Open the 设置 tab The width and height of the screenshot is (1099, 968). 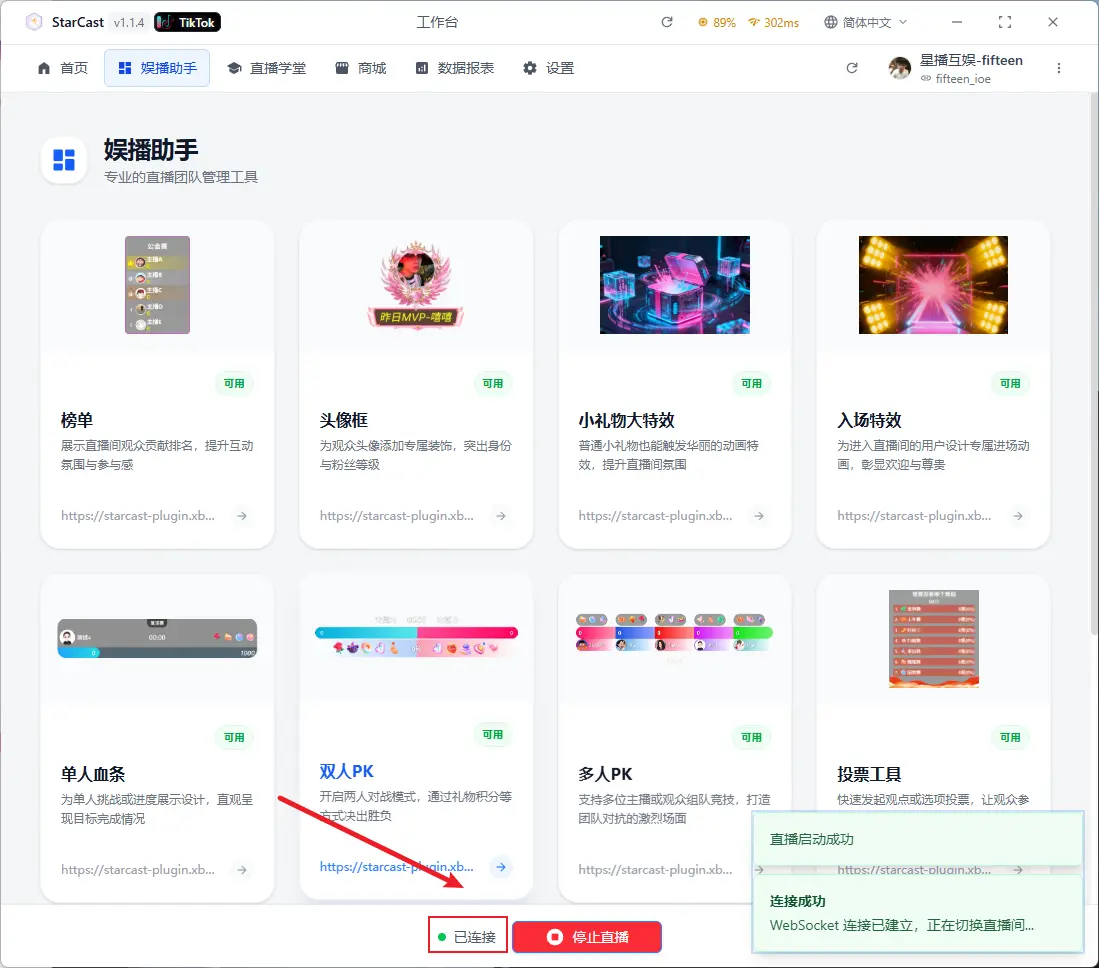point(548,68)
